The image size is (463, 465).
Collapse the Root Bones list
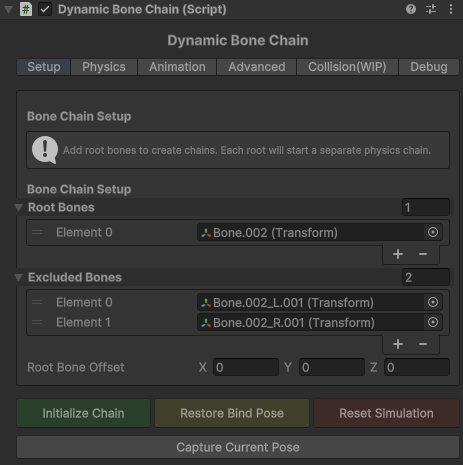19,208
